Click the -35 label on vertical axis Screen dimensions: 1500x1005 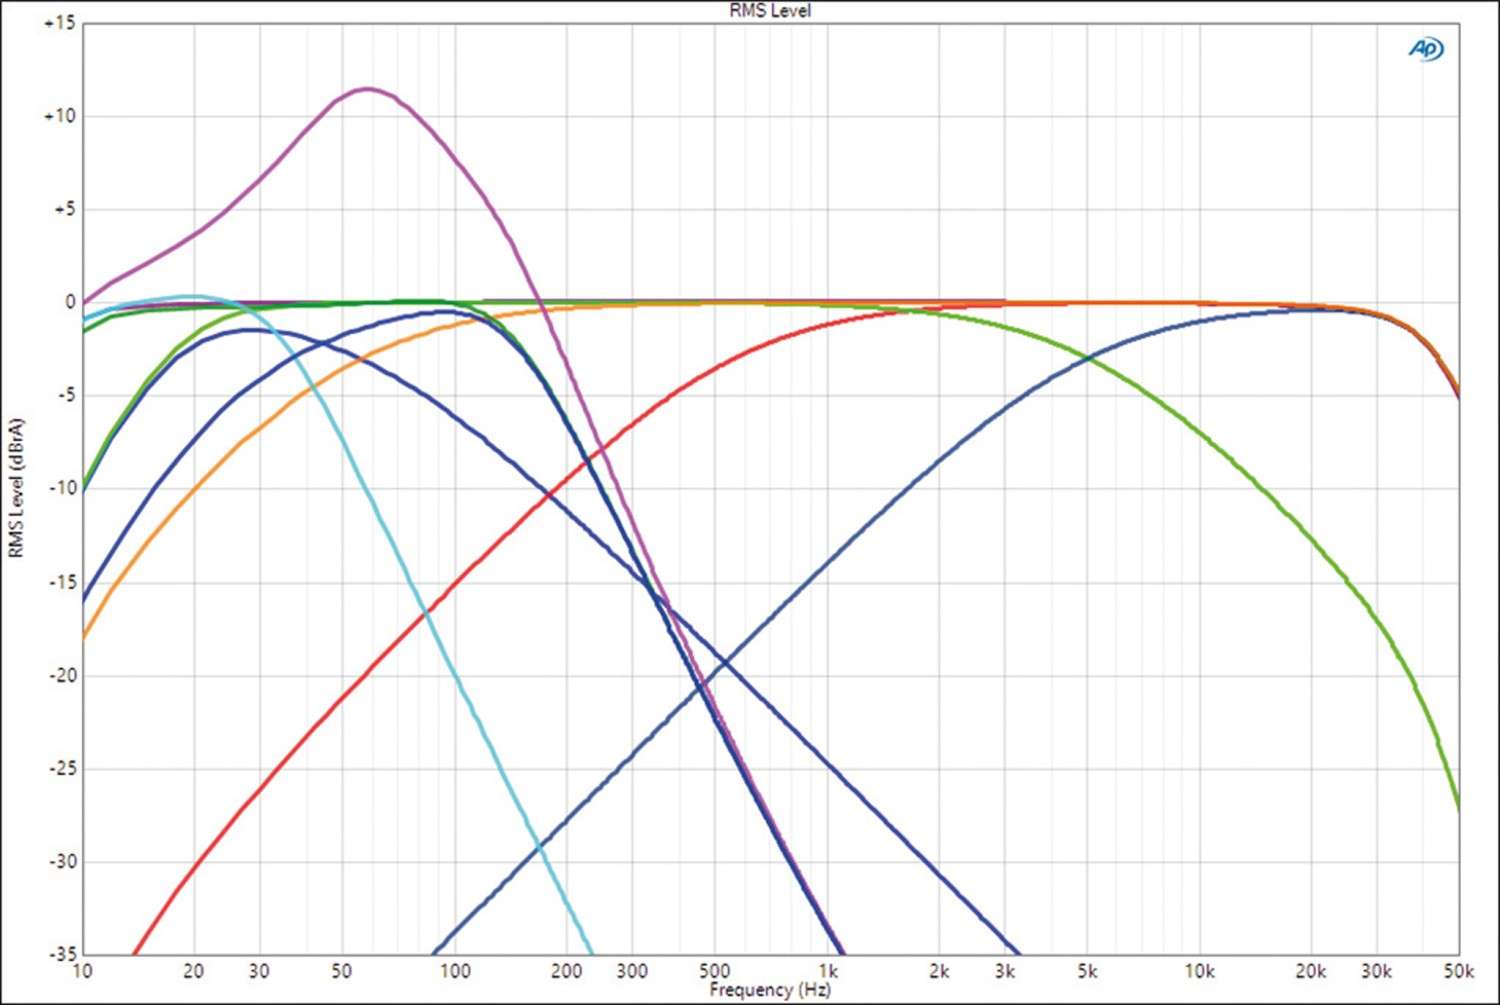[62, 954]
